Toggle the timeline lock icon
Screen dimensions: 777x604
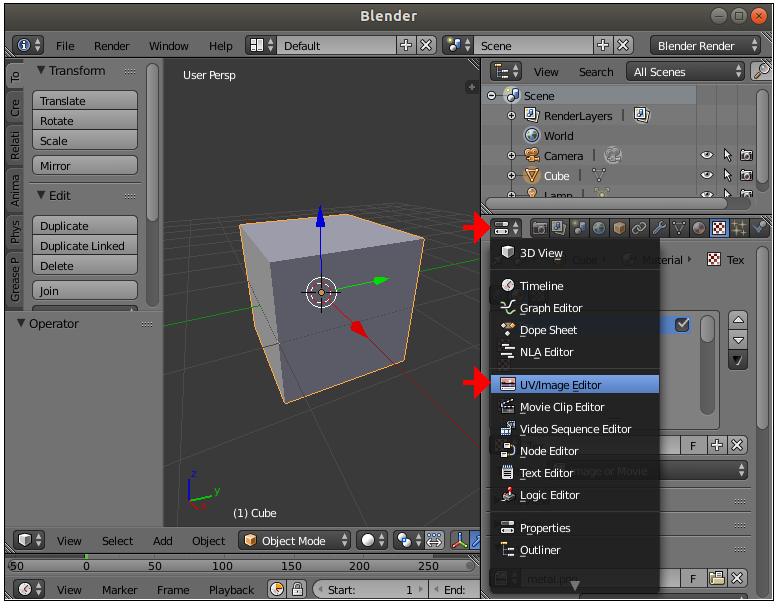tap(297, 589)
